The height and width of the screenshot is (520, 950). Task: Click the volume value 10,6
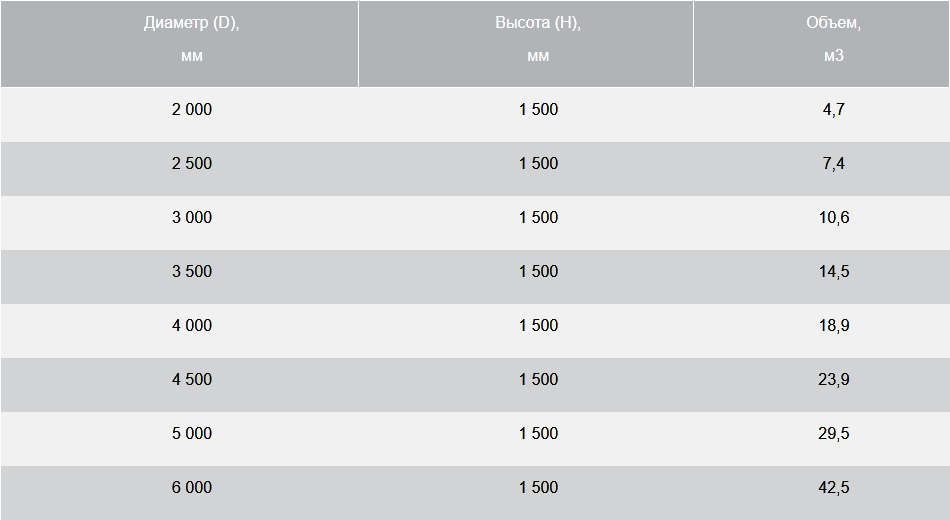pos(834,218)
